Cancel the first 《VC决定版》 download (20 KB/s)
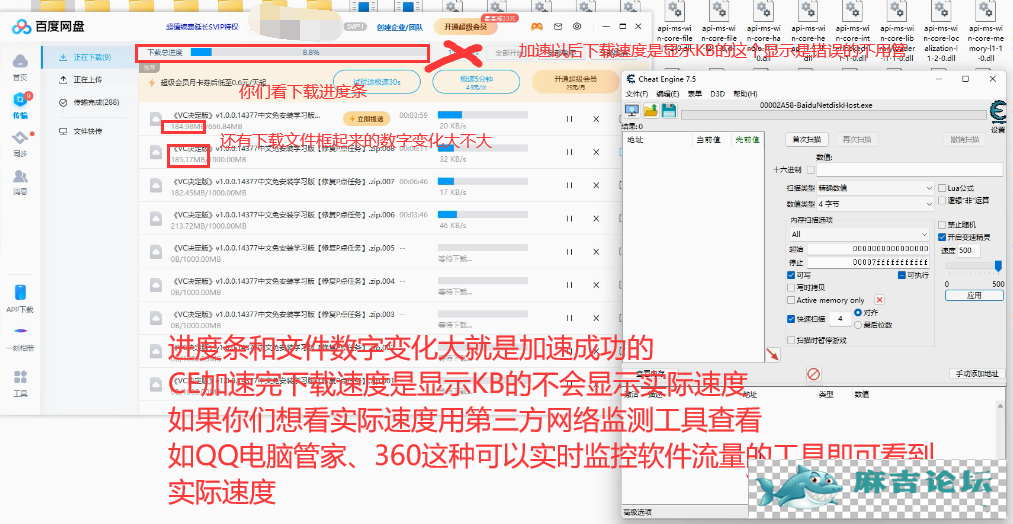 [x=596, y=119]
